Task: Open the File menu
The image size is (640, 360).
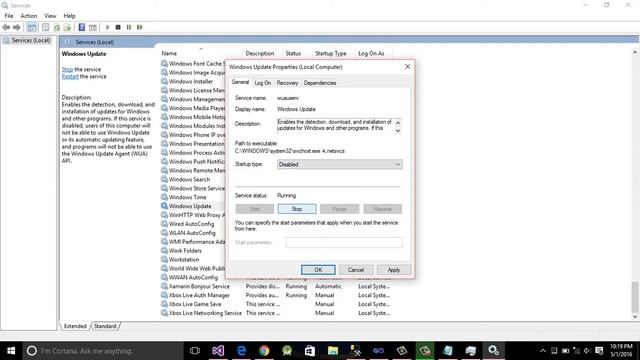Action: click(9, 16)
